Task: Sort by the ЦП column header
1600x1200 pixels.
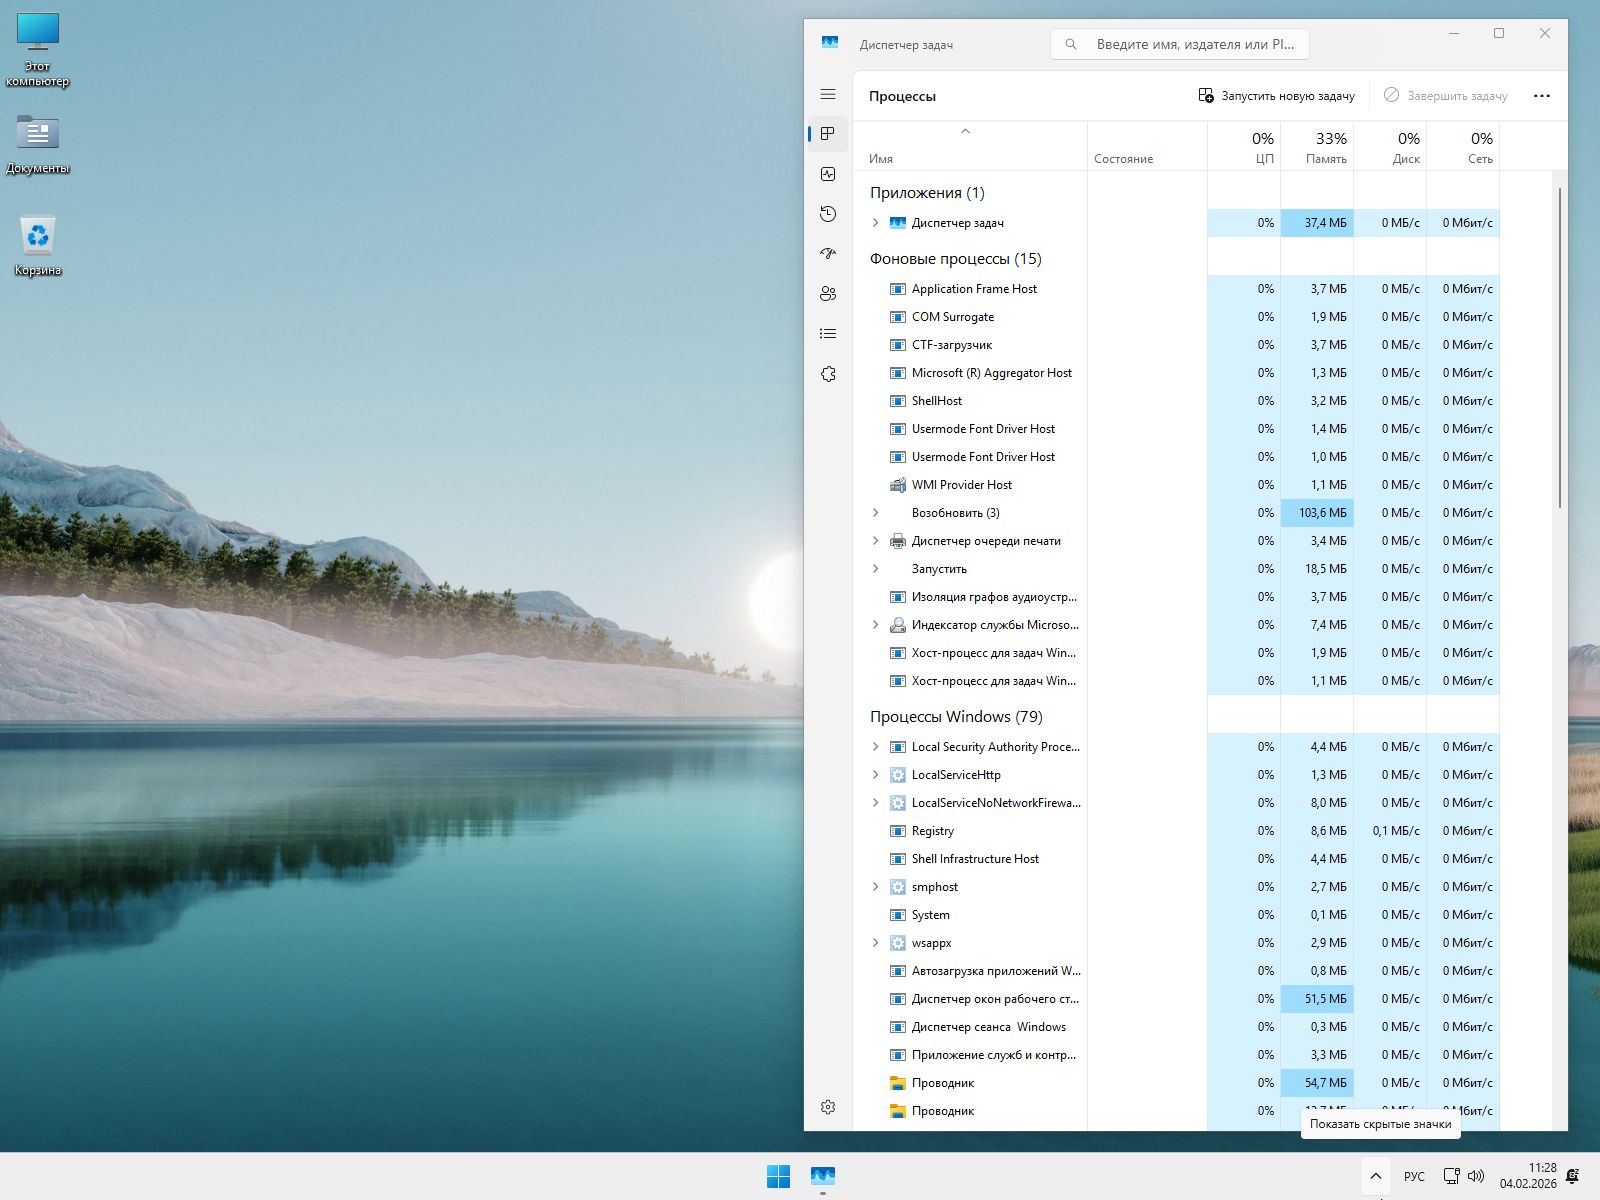Action: [x=1244, y=147]
